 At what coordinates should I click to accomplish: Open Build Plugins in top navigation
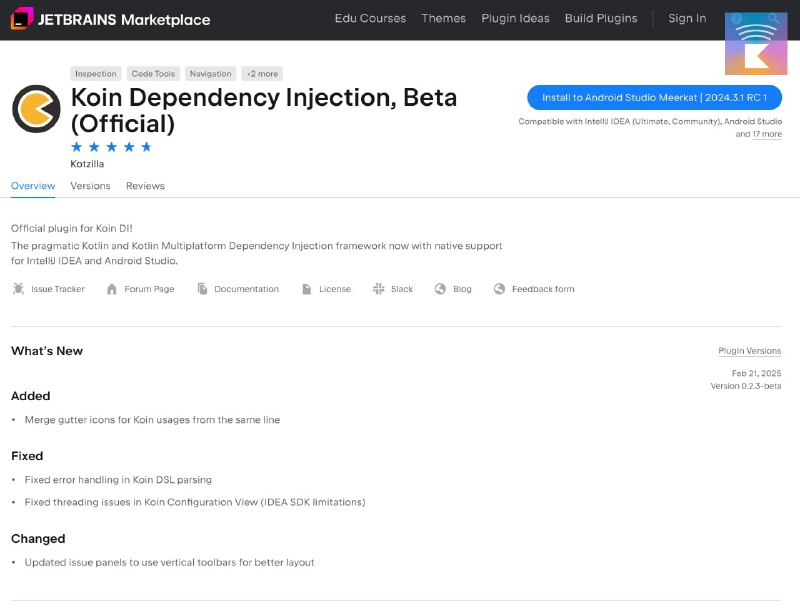pos(601,18)
